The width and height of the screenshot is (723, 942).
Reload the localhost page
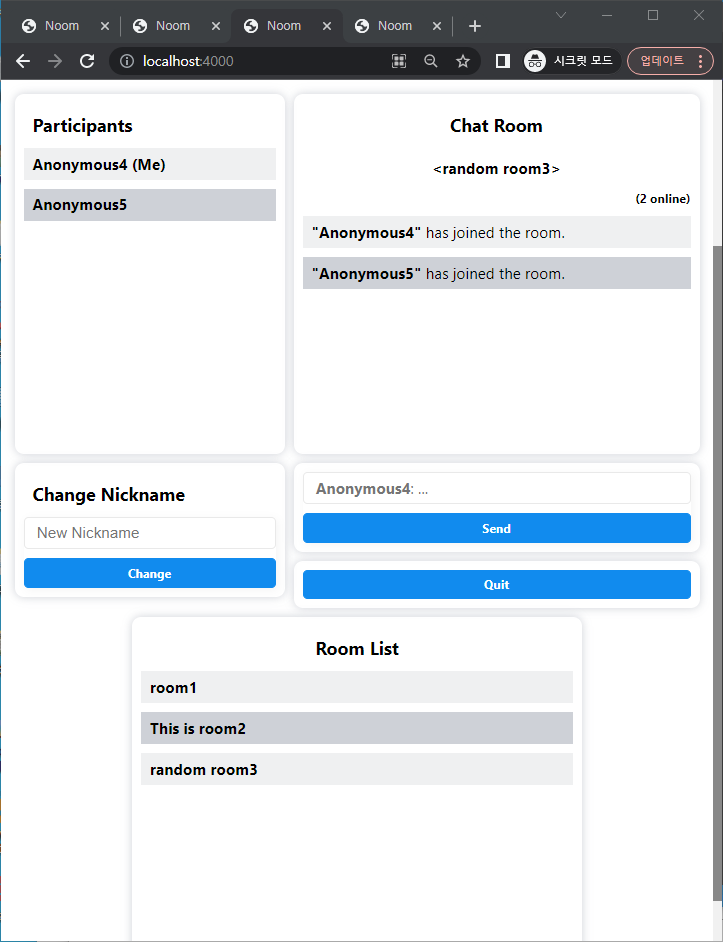(87, 61)
